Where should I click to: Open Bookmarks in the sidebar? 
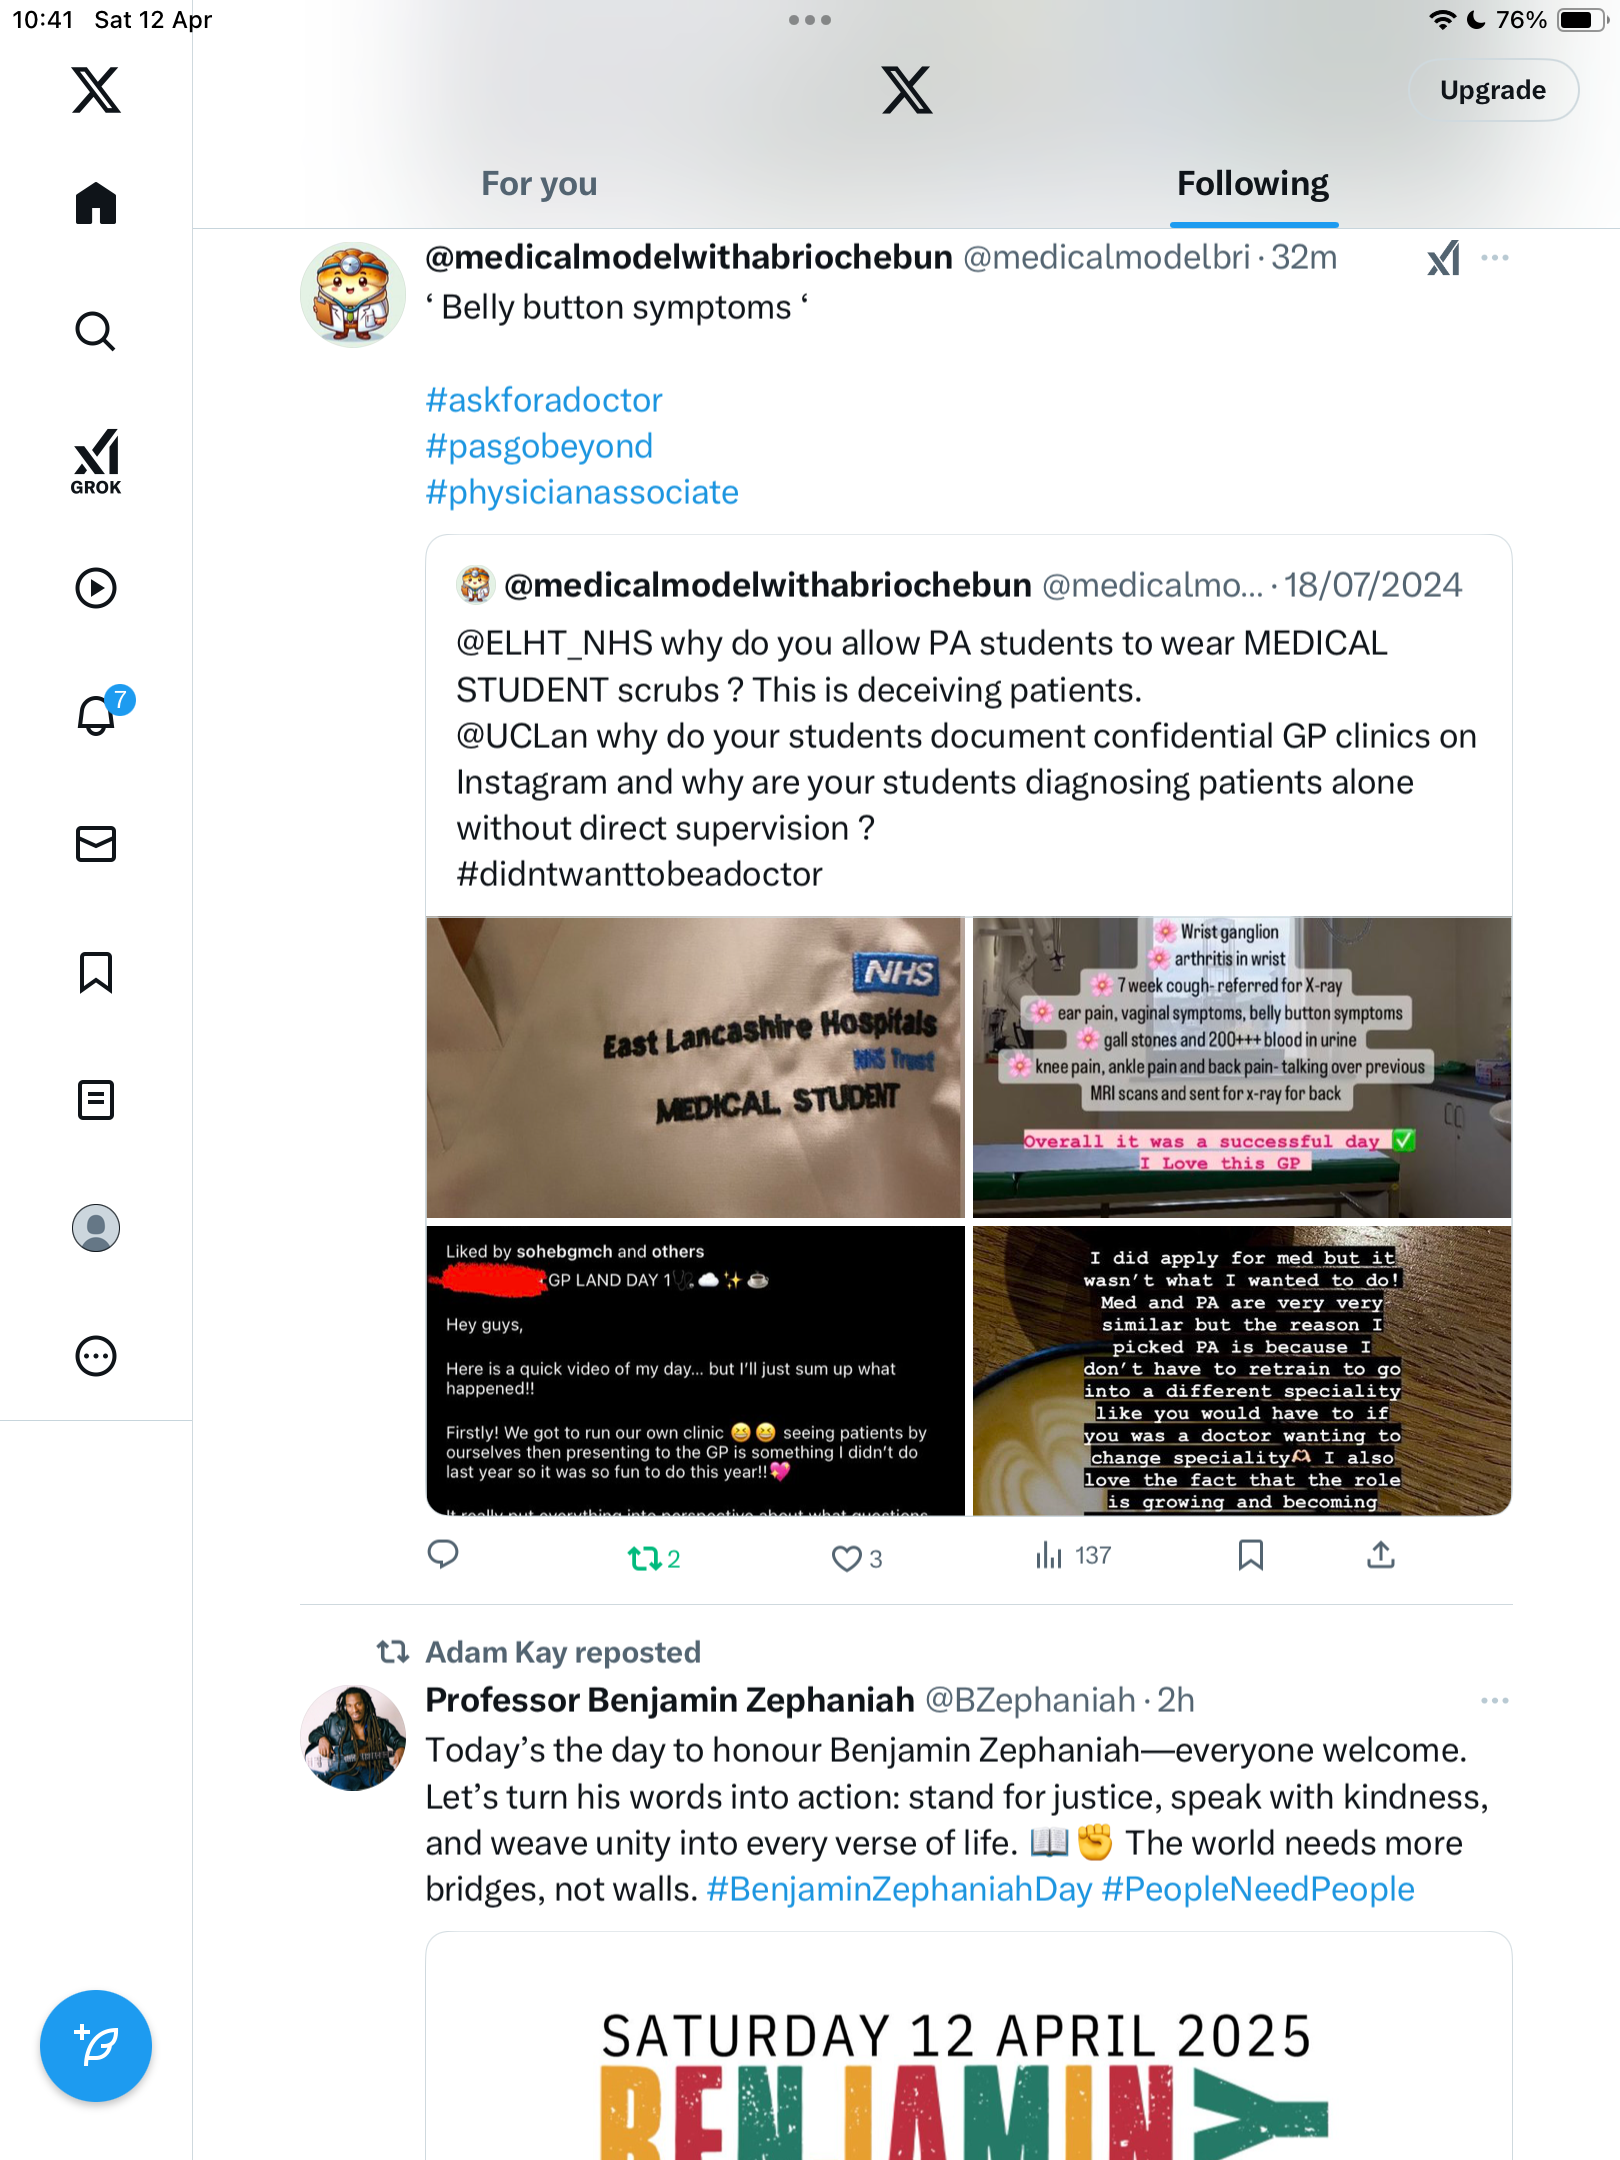96,972
